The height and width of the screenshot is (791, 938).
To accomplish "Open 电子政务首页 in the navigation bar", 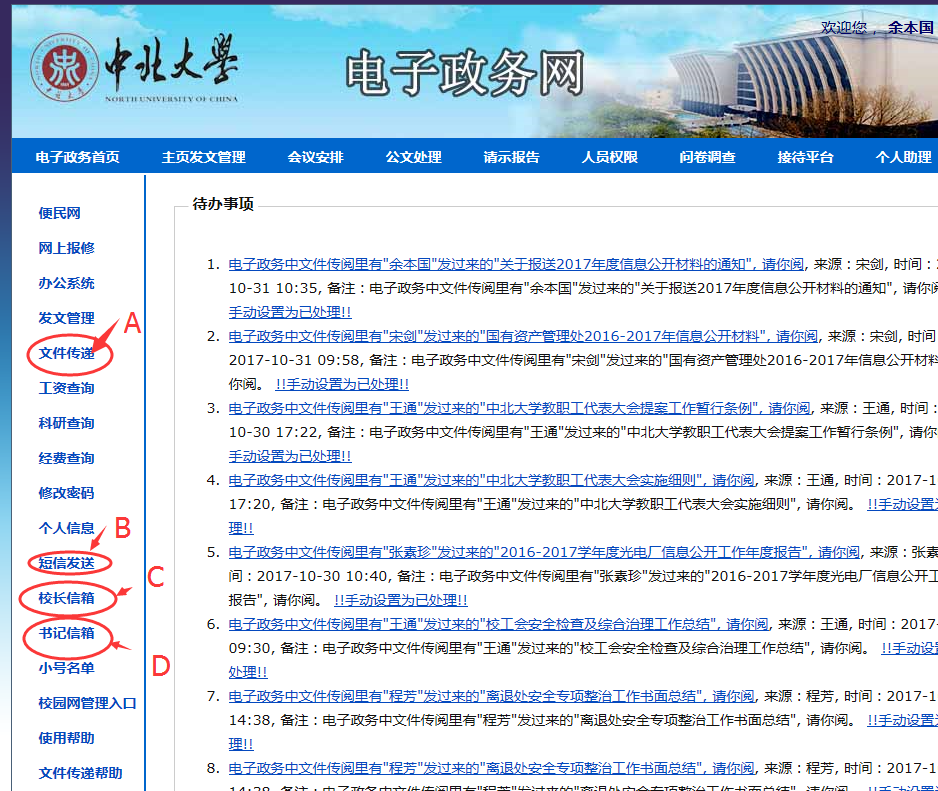I will pyautogui.click(x=77, y=157).
